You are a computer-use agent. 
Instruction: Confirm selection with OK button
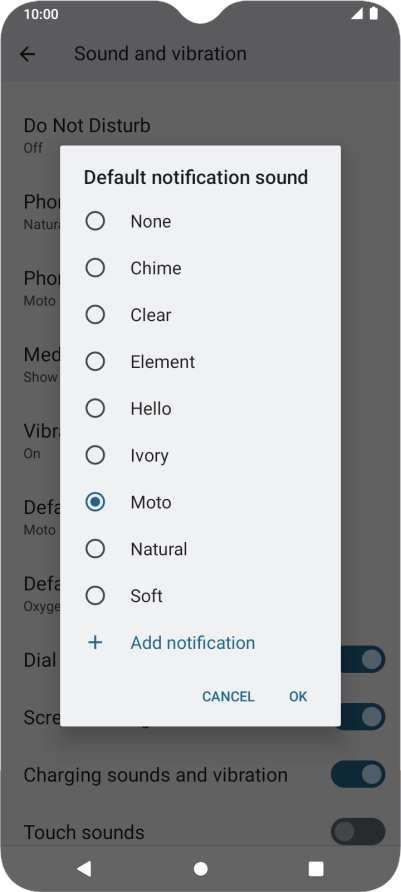click(x=298, y=696)
